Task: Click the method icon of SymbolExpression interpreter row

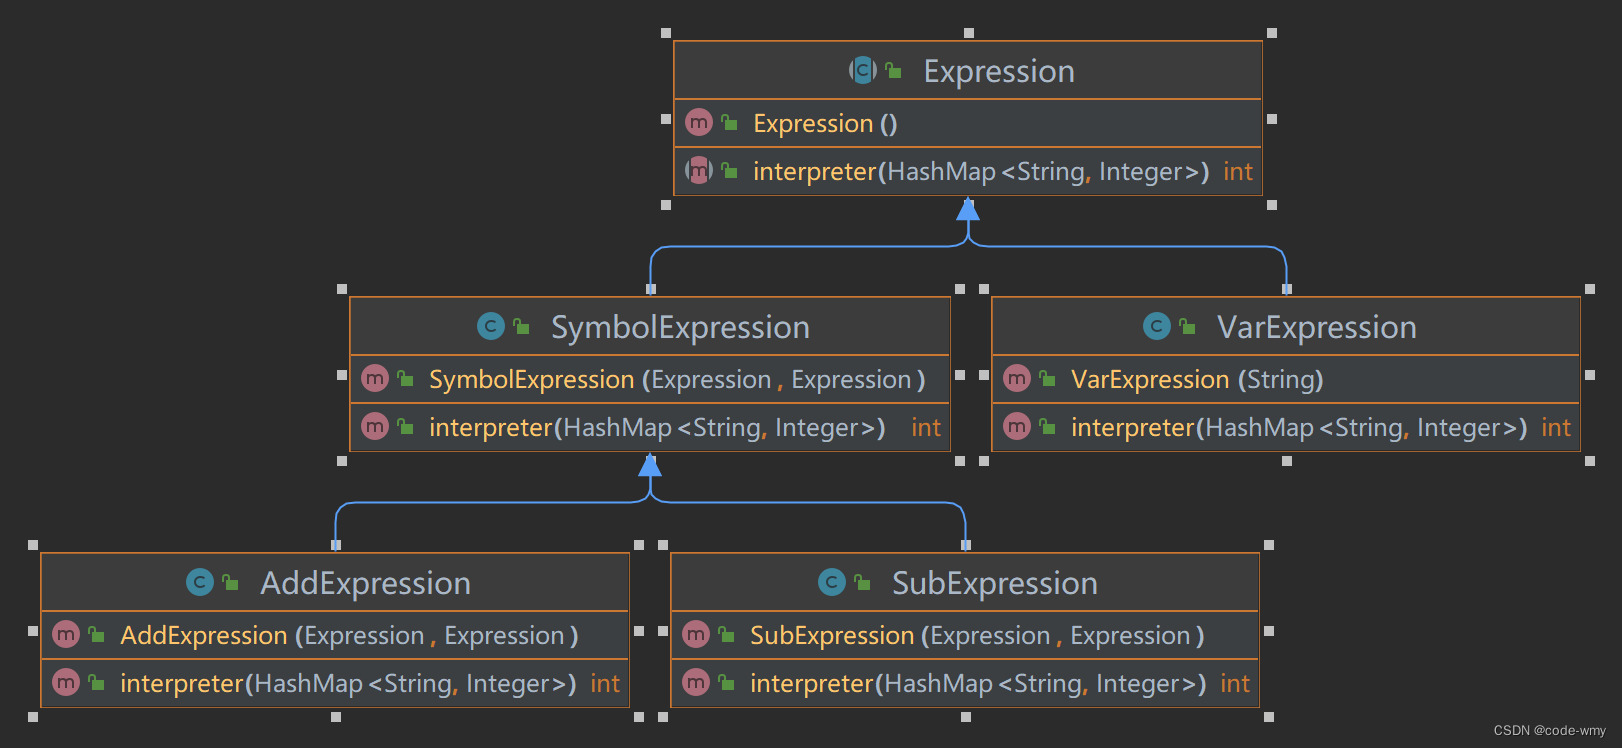Action: (x=375, y=427)
